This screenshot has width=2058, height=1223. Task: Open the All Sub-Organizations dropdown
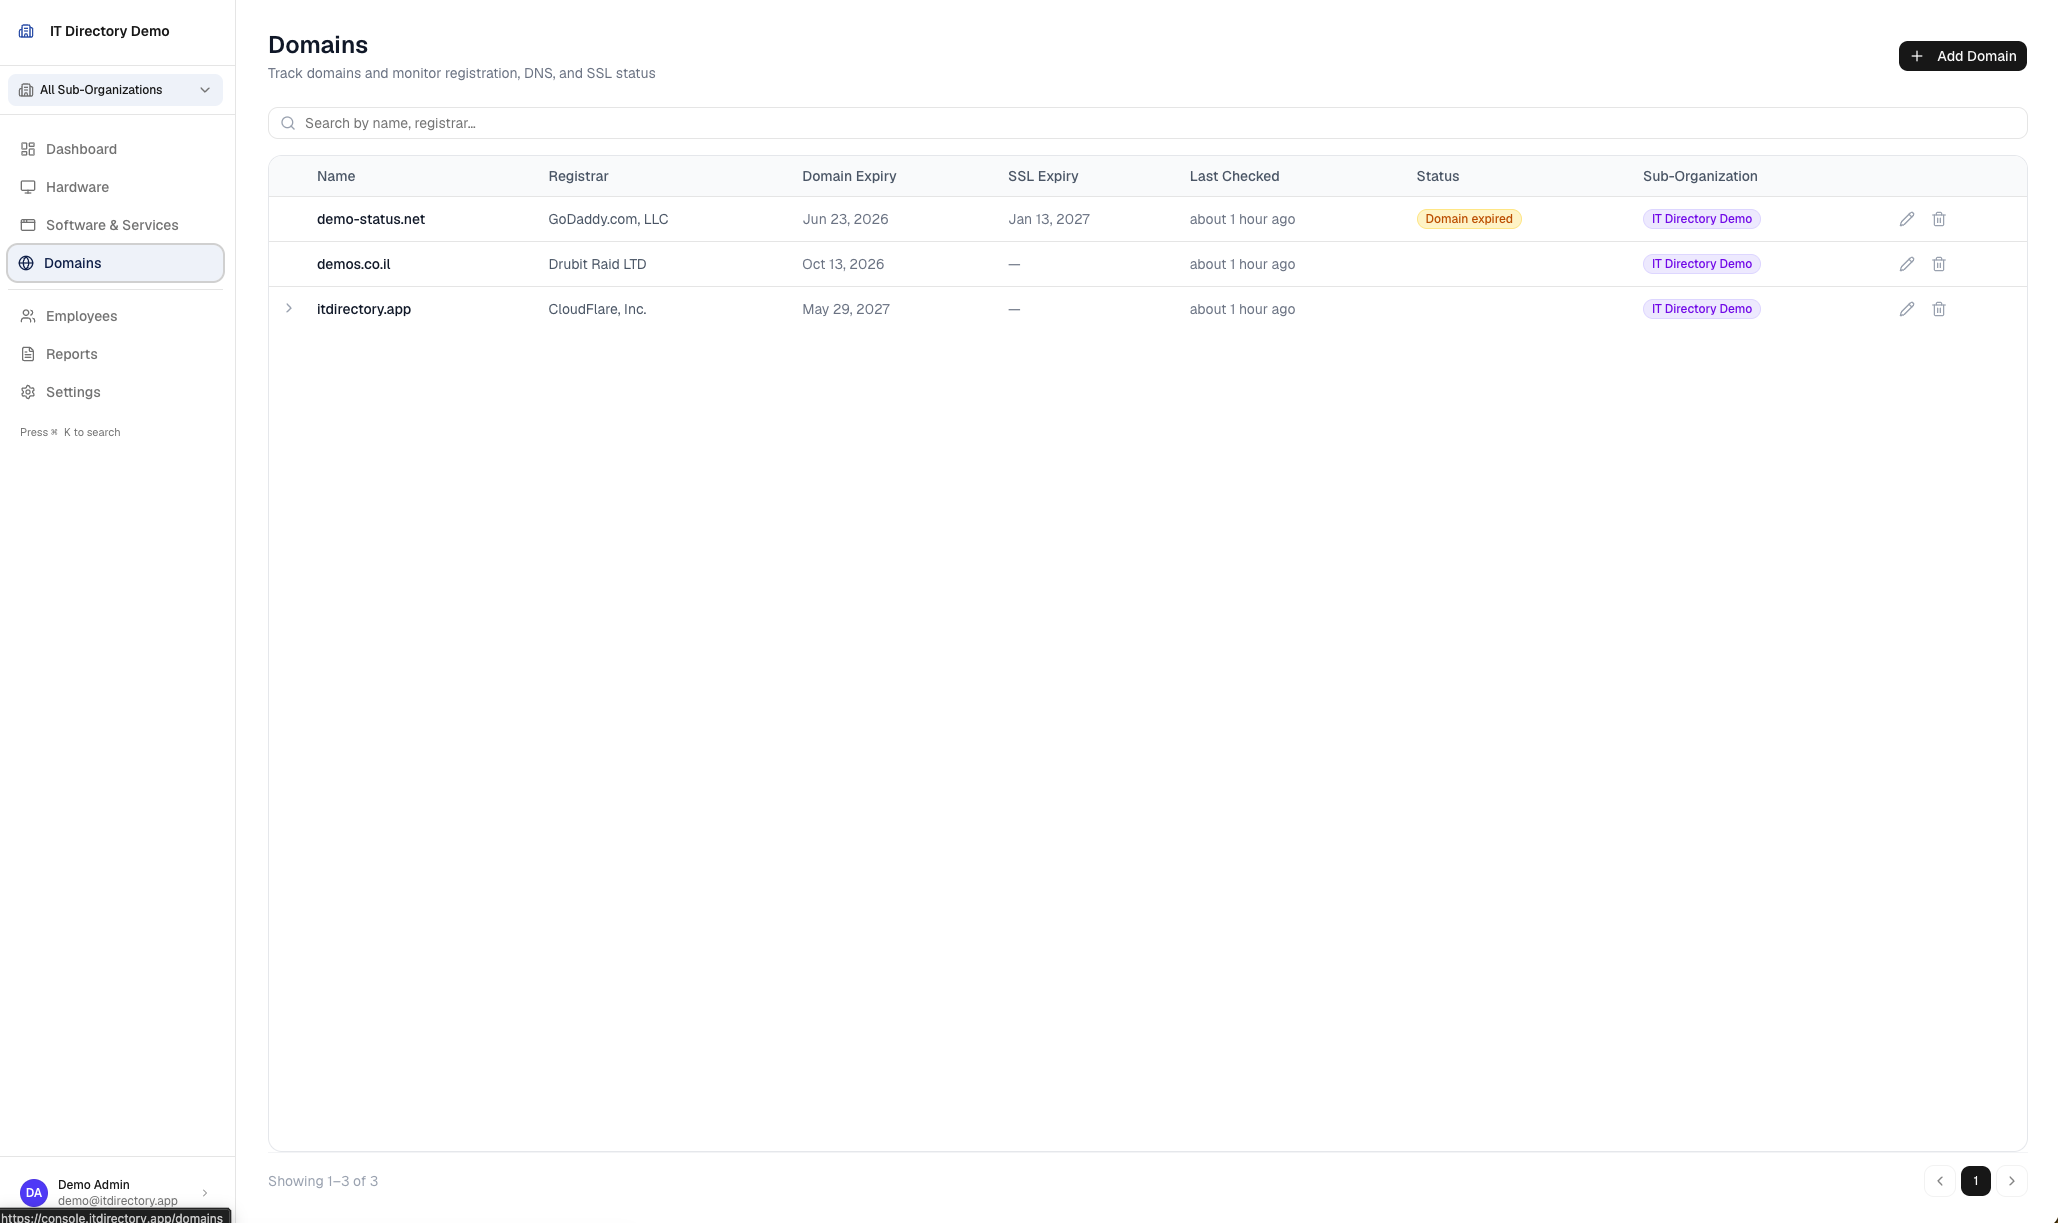115,90
